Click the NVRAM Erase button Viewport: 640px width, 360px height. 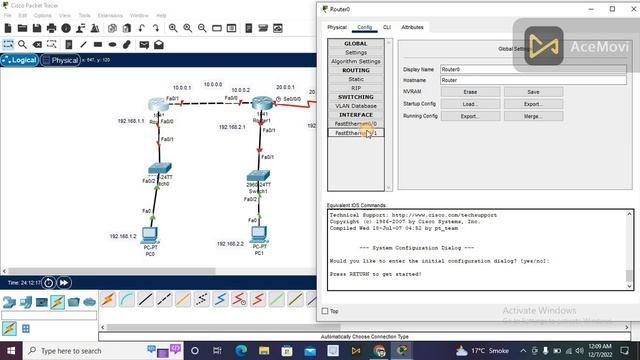[x=470, y=92]
